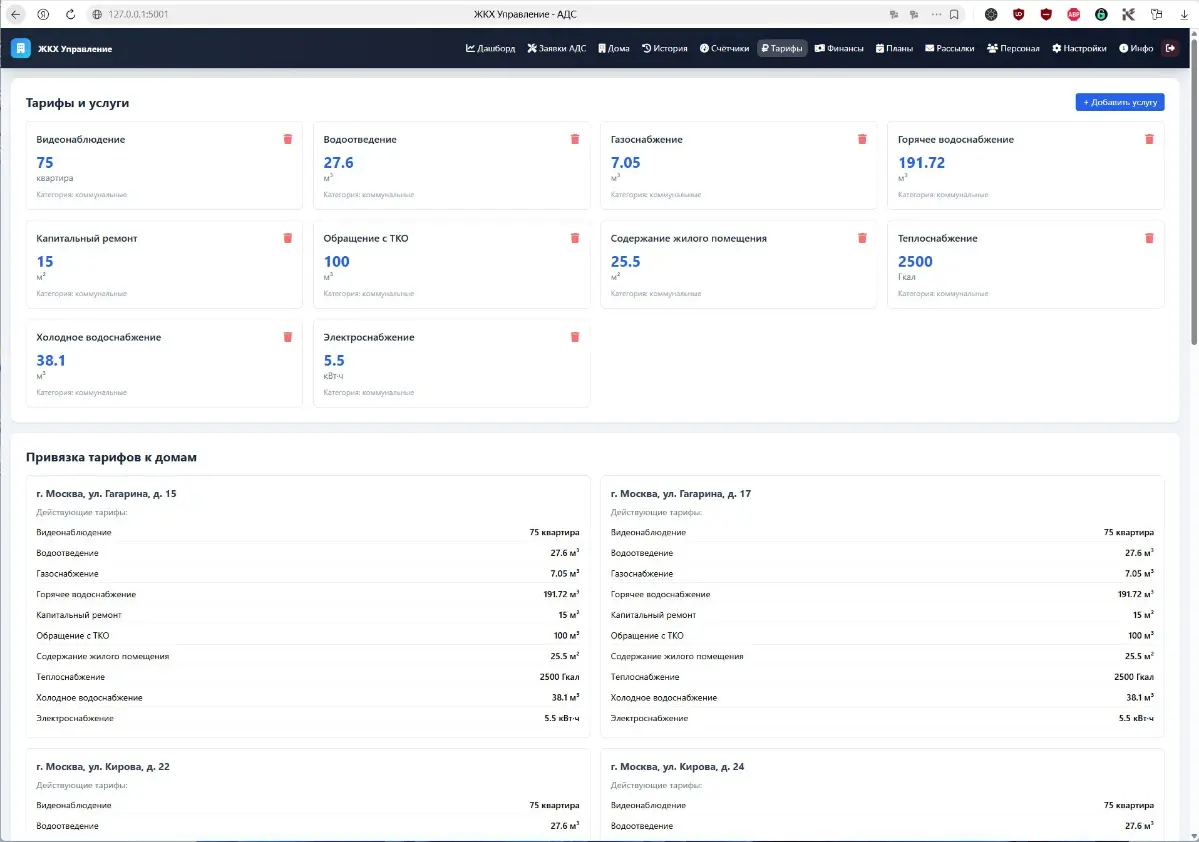This screenshot has height=842, width=1199.
Task: Go back using browser back arrow
Action: click(x=15, y=14)
